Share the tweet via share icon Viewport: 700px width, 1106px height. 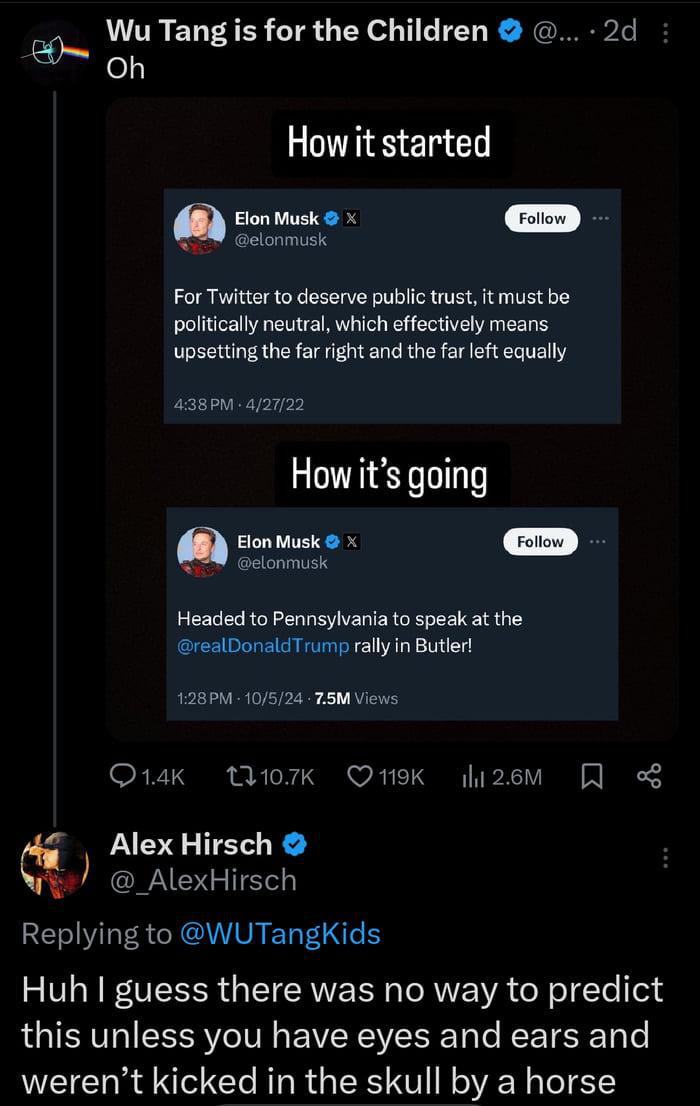(649, 777)
